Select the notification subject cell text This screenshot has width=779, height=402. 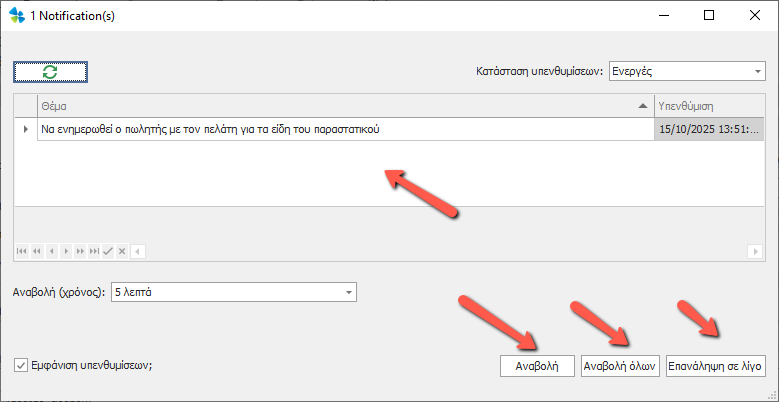(210, 130)
